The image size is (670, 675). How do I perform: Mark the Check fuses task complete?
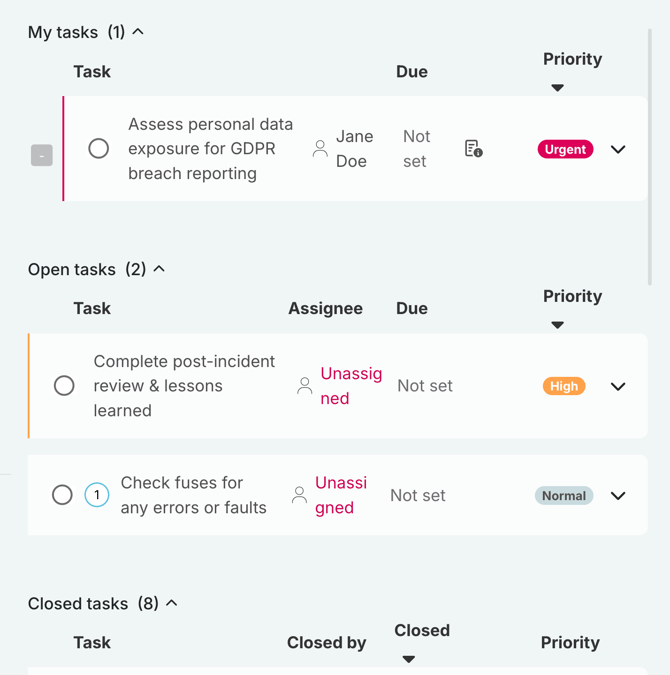pyautogui.click(x=62, y=495)
